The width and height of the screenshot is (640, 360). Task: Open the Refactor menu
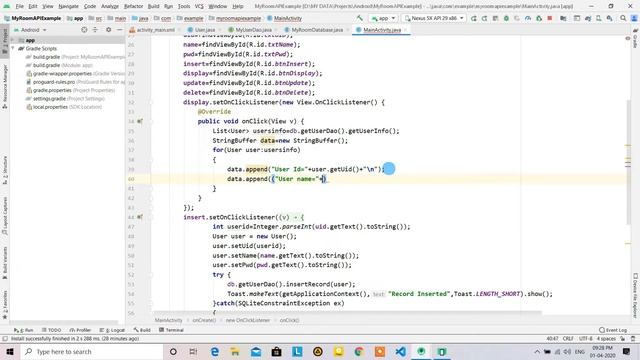(133, 6)
